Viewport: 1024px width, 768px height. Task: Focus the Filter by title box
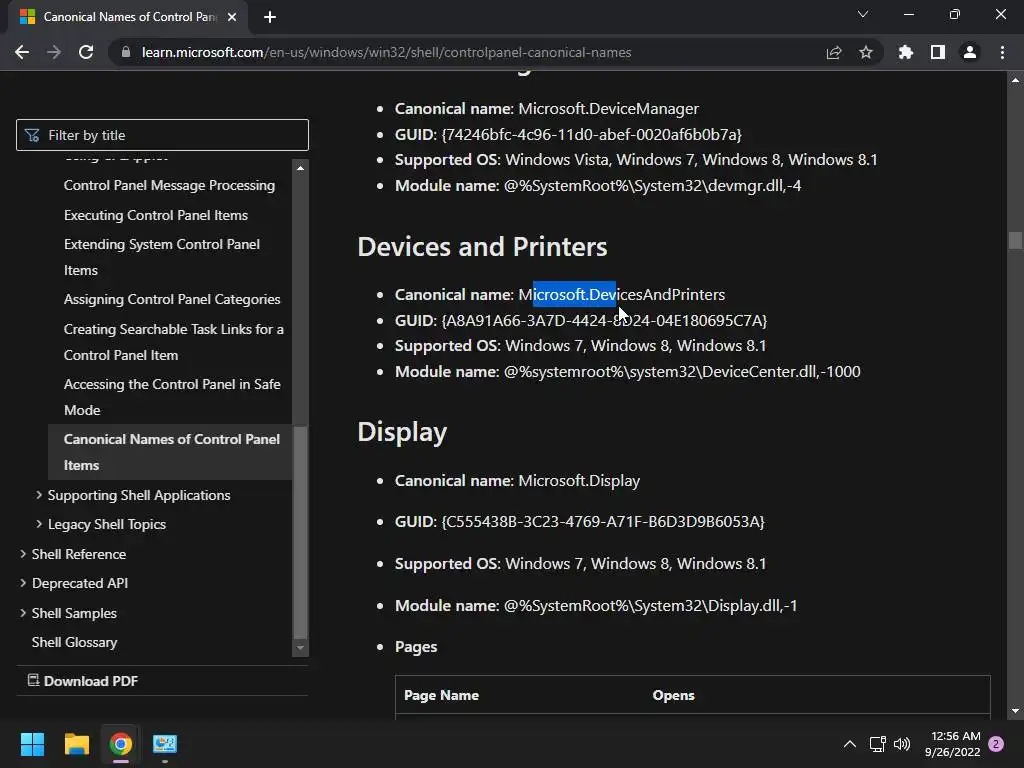click(162, 135)
